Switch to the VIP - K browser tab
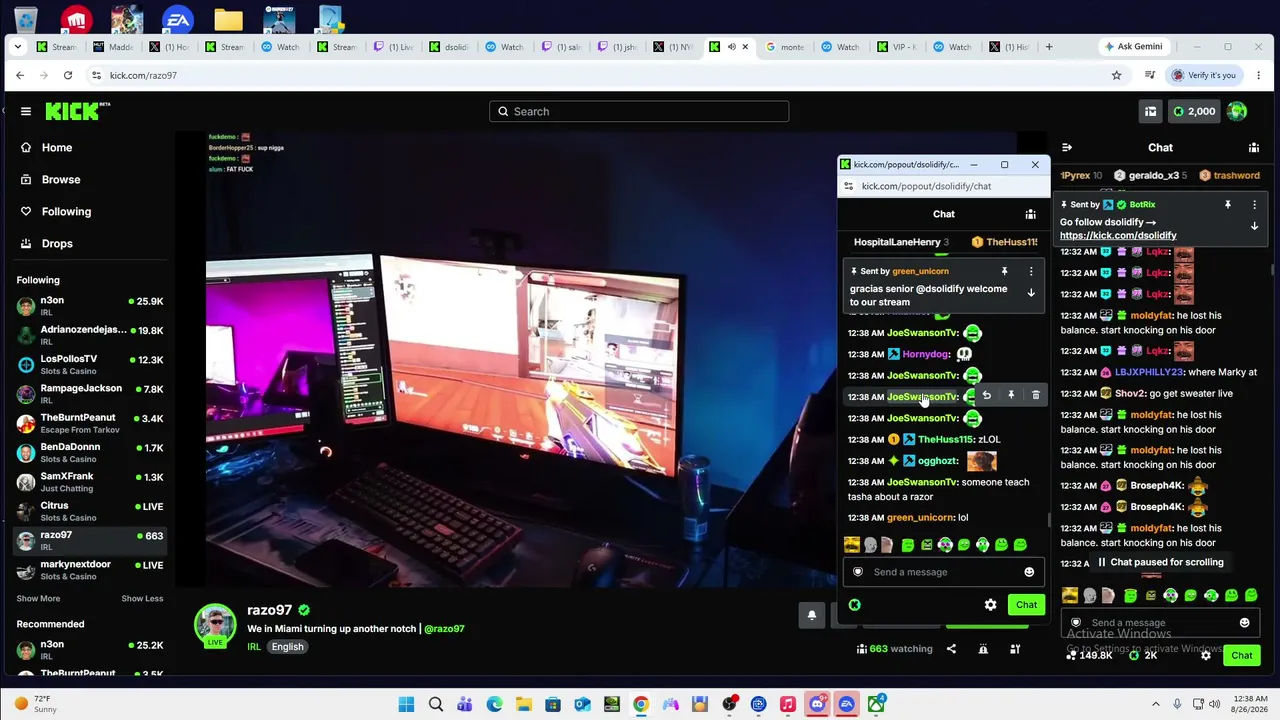 [x=898, y=47]
